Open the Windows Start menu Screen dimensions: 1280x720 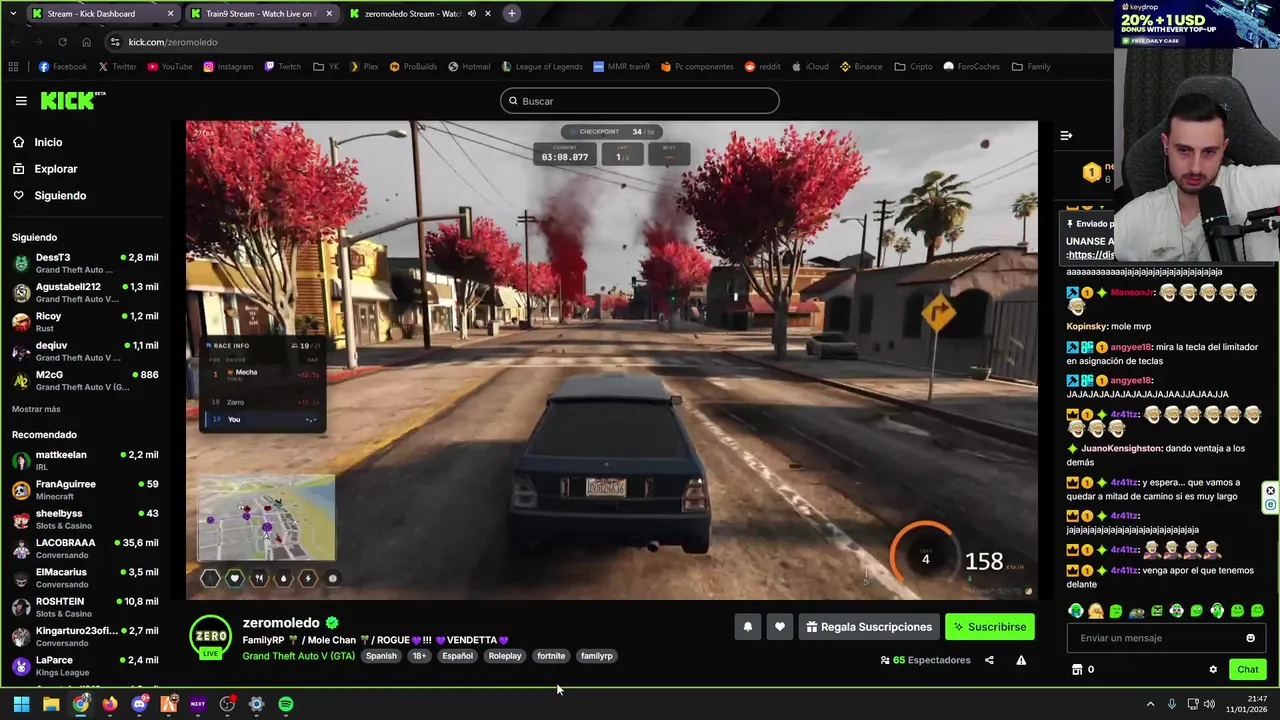click(21, 704)
